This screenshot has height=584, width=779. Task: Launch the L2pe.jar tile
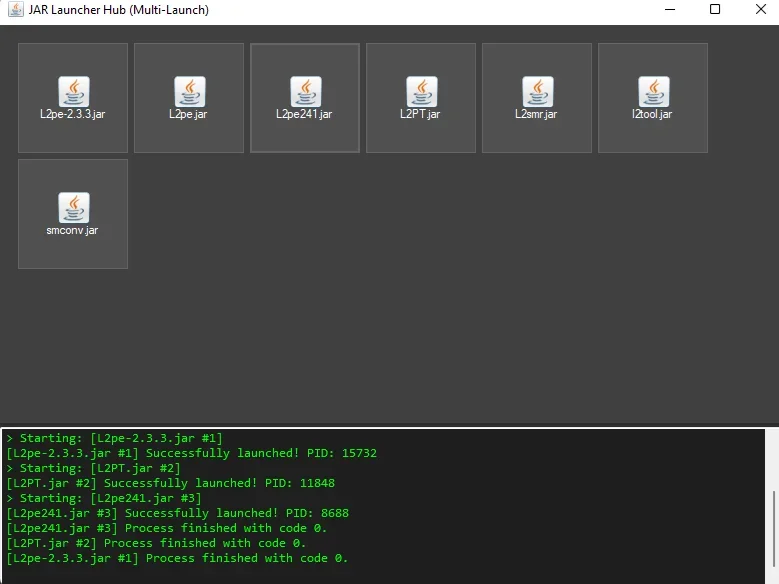(x=189, y=98)
